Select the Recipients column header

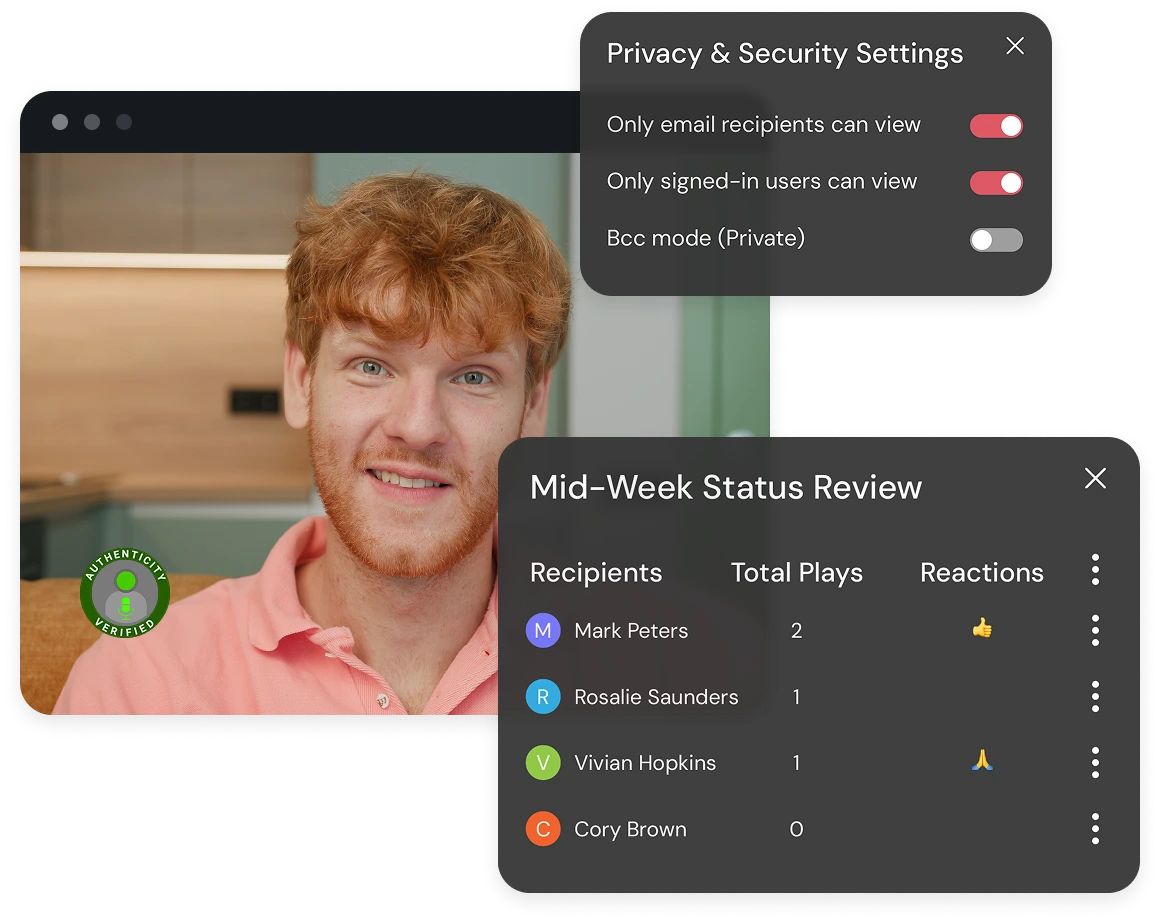[596, 573]
